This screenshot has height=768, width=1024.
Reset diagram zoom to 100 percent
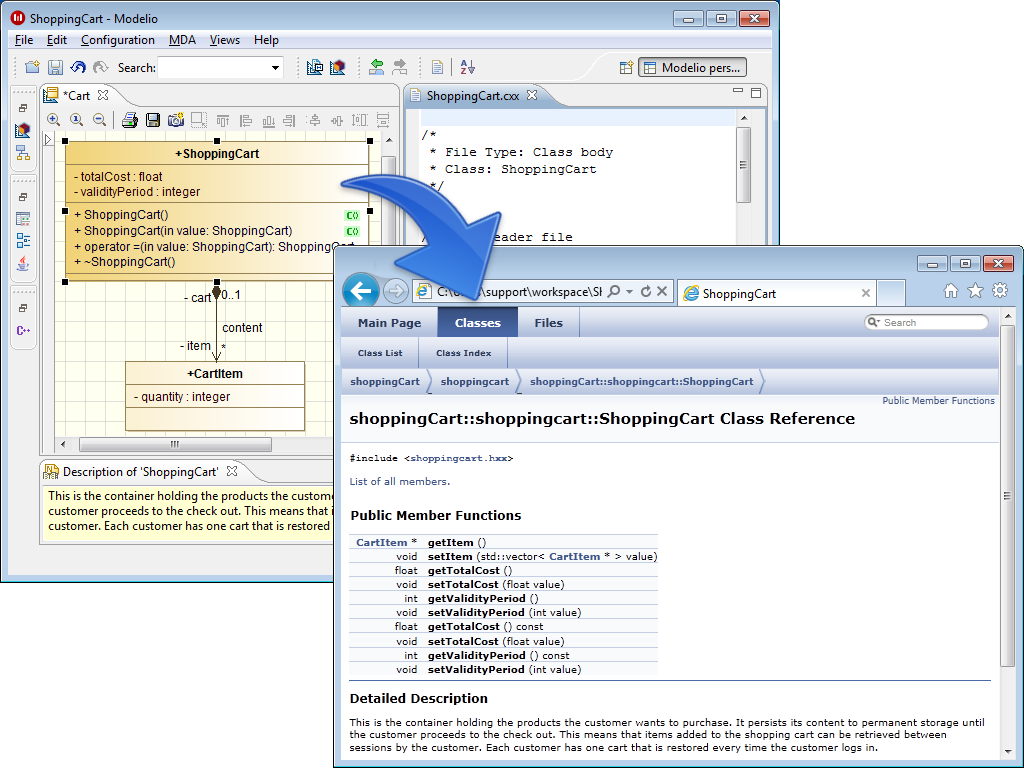pos(76,120)
